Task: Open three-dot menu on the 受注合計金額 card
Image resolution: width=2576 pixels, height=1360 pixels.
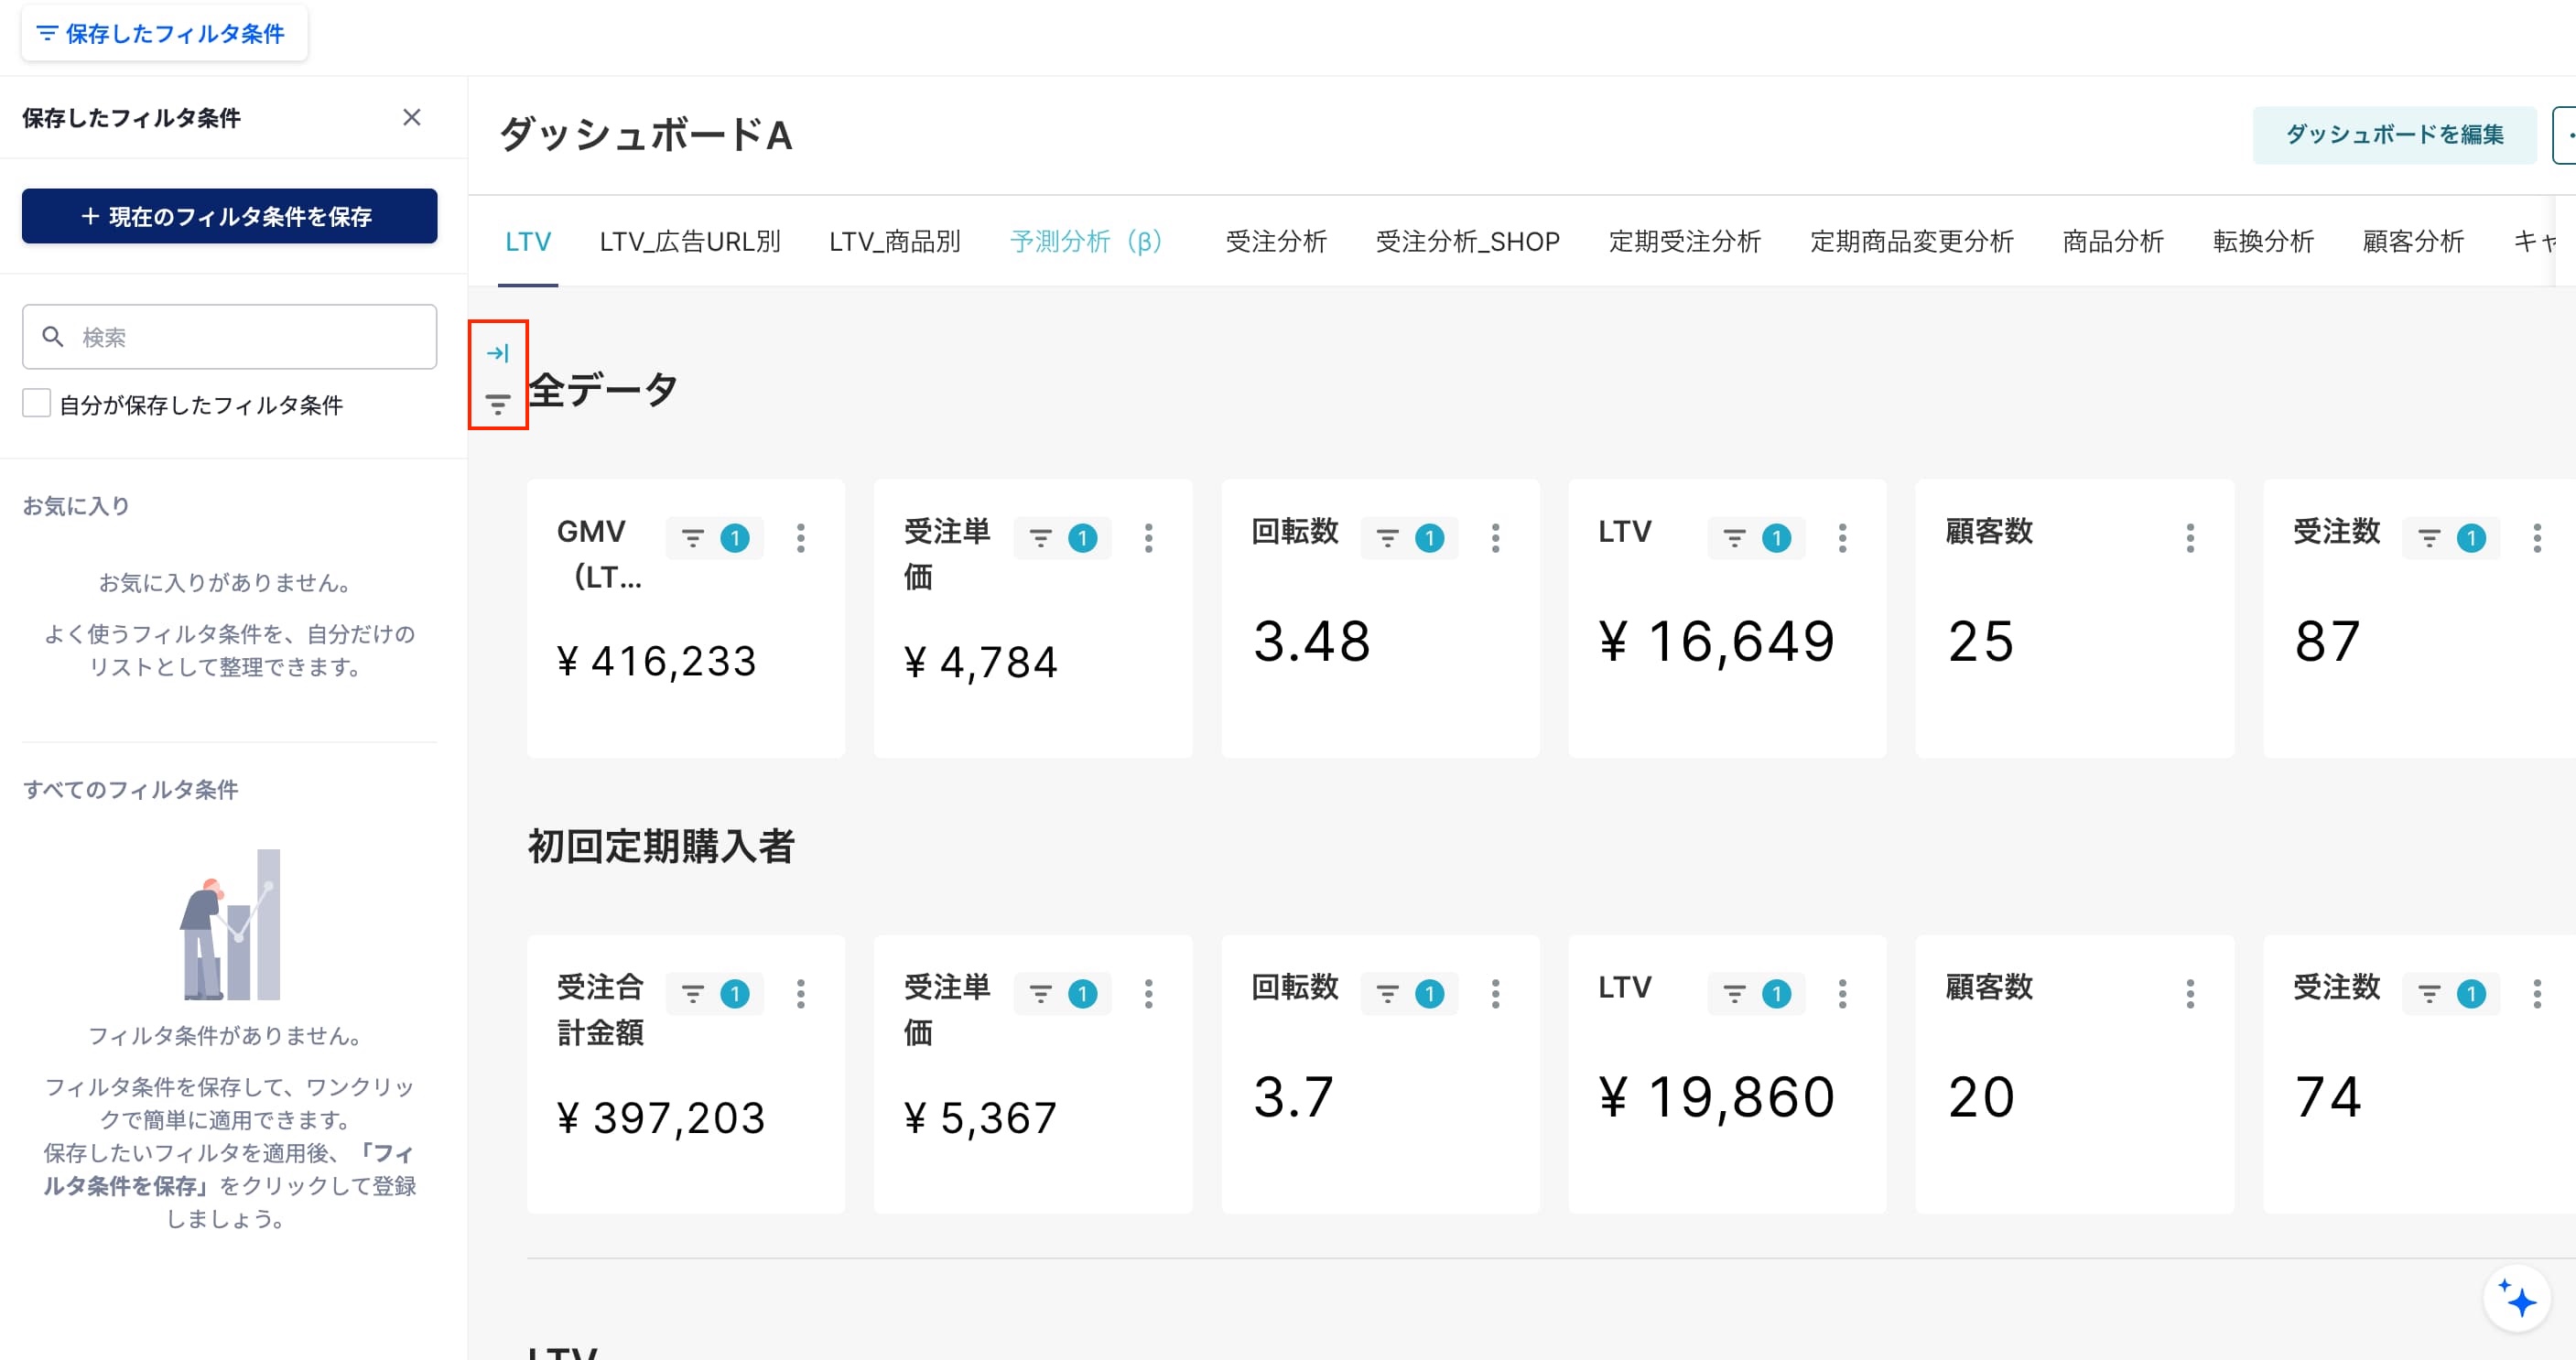Action: click(x=800, y=994)
